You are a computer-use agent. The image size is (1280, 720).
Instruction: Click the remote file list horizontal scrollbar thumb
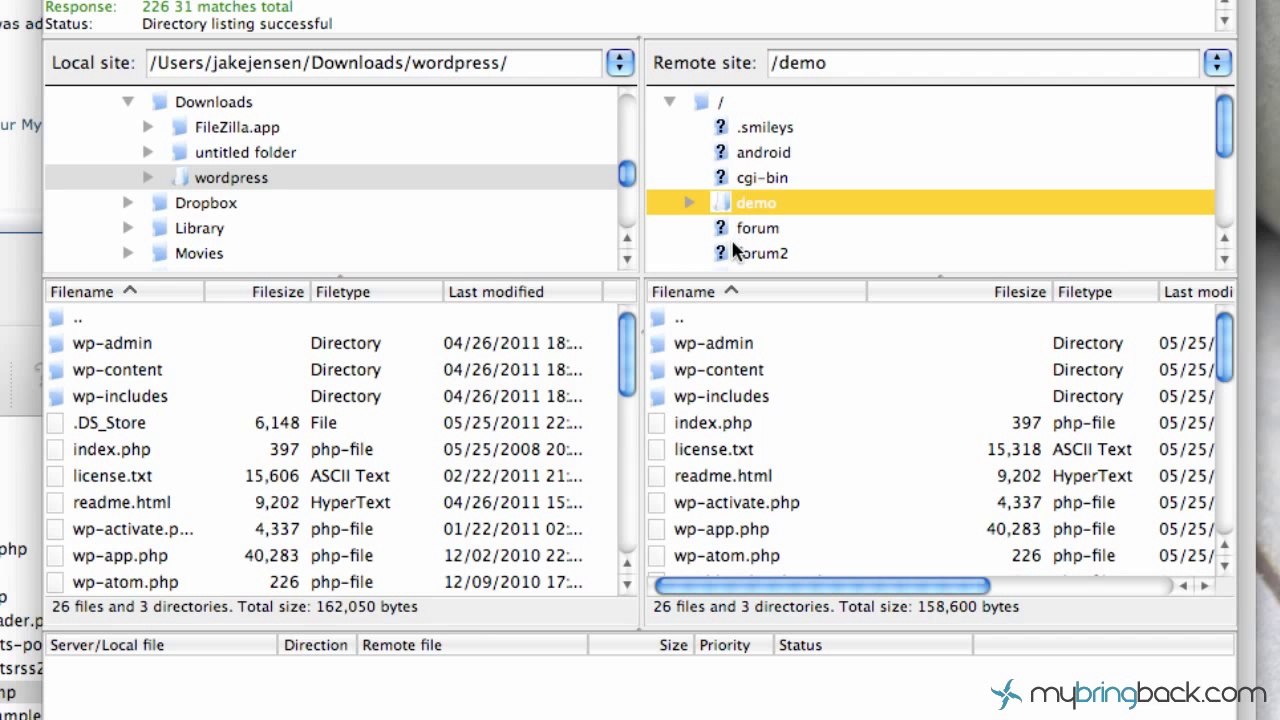coord(822,586)
